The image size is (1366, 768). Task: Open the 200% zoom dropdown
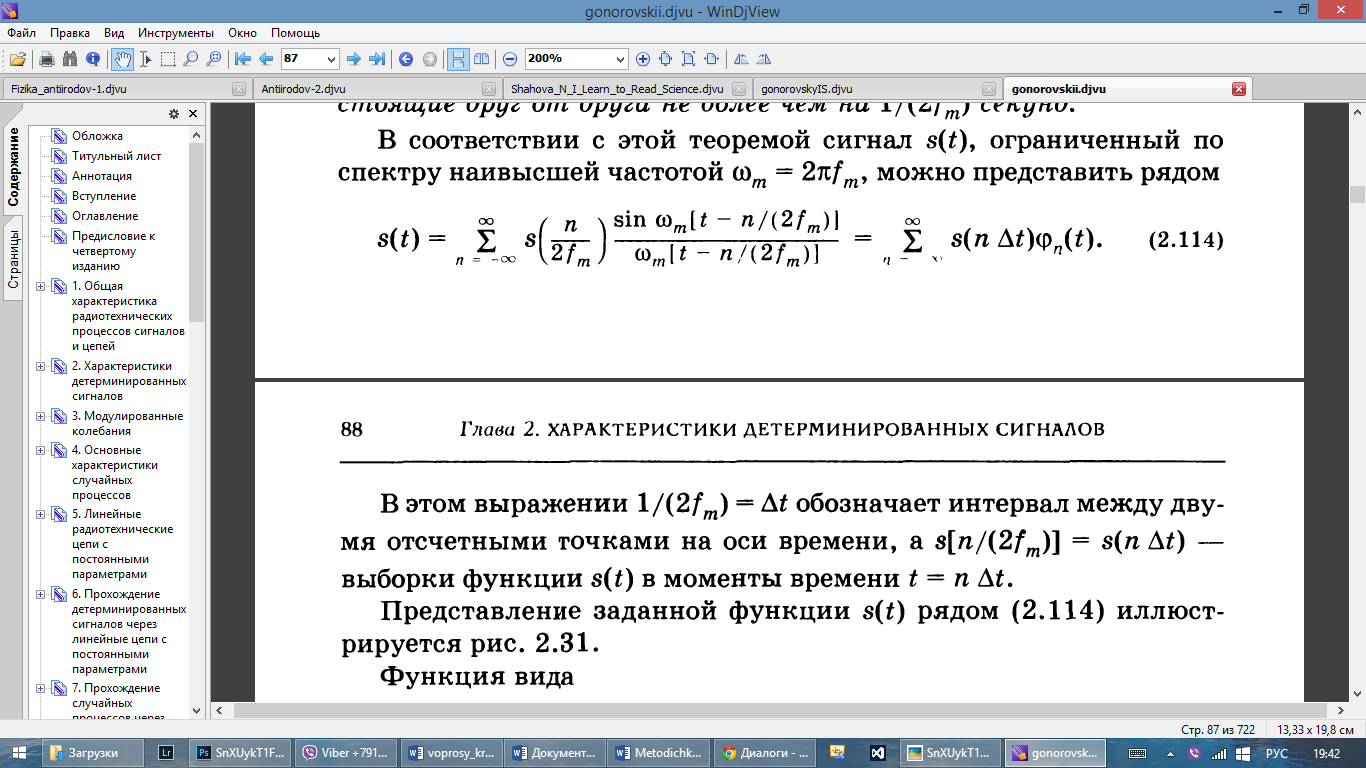[620, 59]
